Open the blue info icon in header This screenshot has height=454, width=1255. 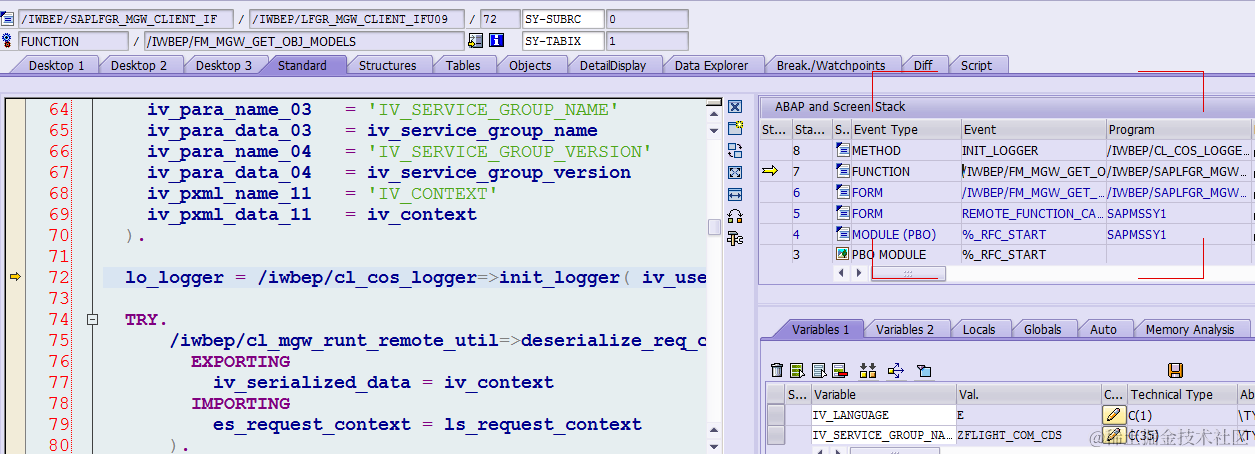pos(496,41)
